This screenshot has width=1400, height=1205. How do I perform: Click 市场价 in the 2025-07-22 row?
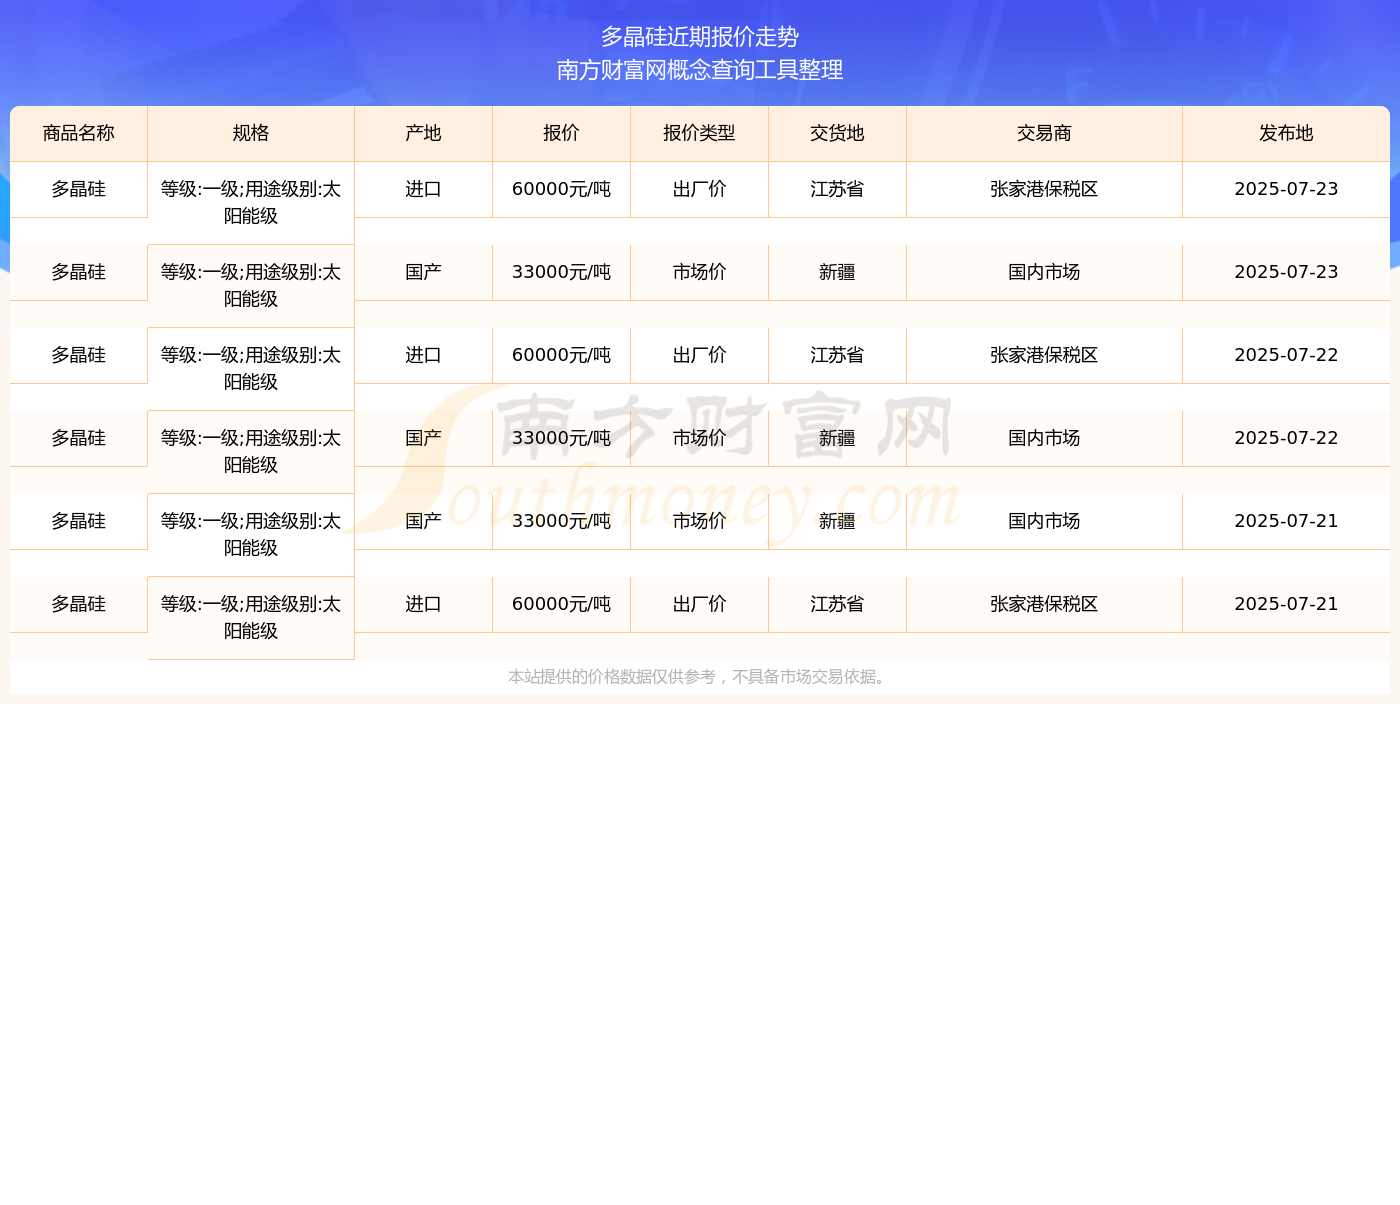(x=699, y=438)
